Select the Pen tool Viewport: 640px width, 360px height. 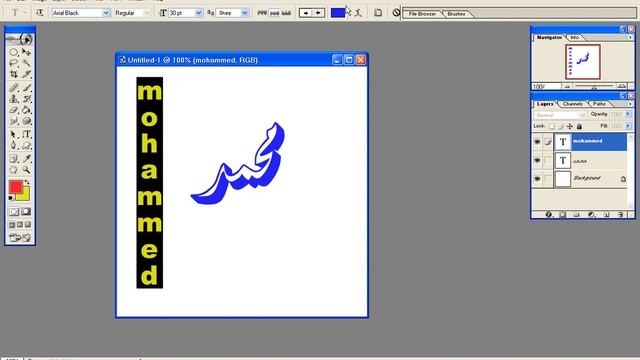pos(13,145)
